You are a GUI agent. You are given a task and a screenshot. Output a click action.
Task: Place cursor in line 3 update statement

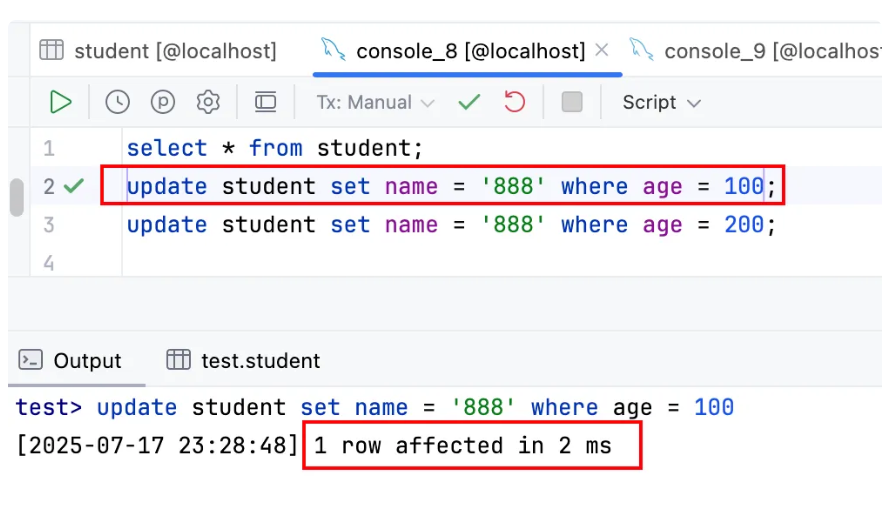coord(451,225)
